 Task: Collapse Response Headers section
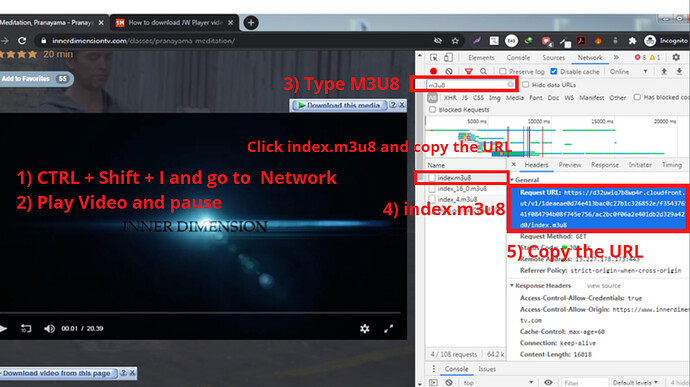tap(512, 285)
